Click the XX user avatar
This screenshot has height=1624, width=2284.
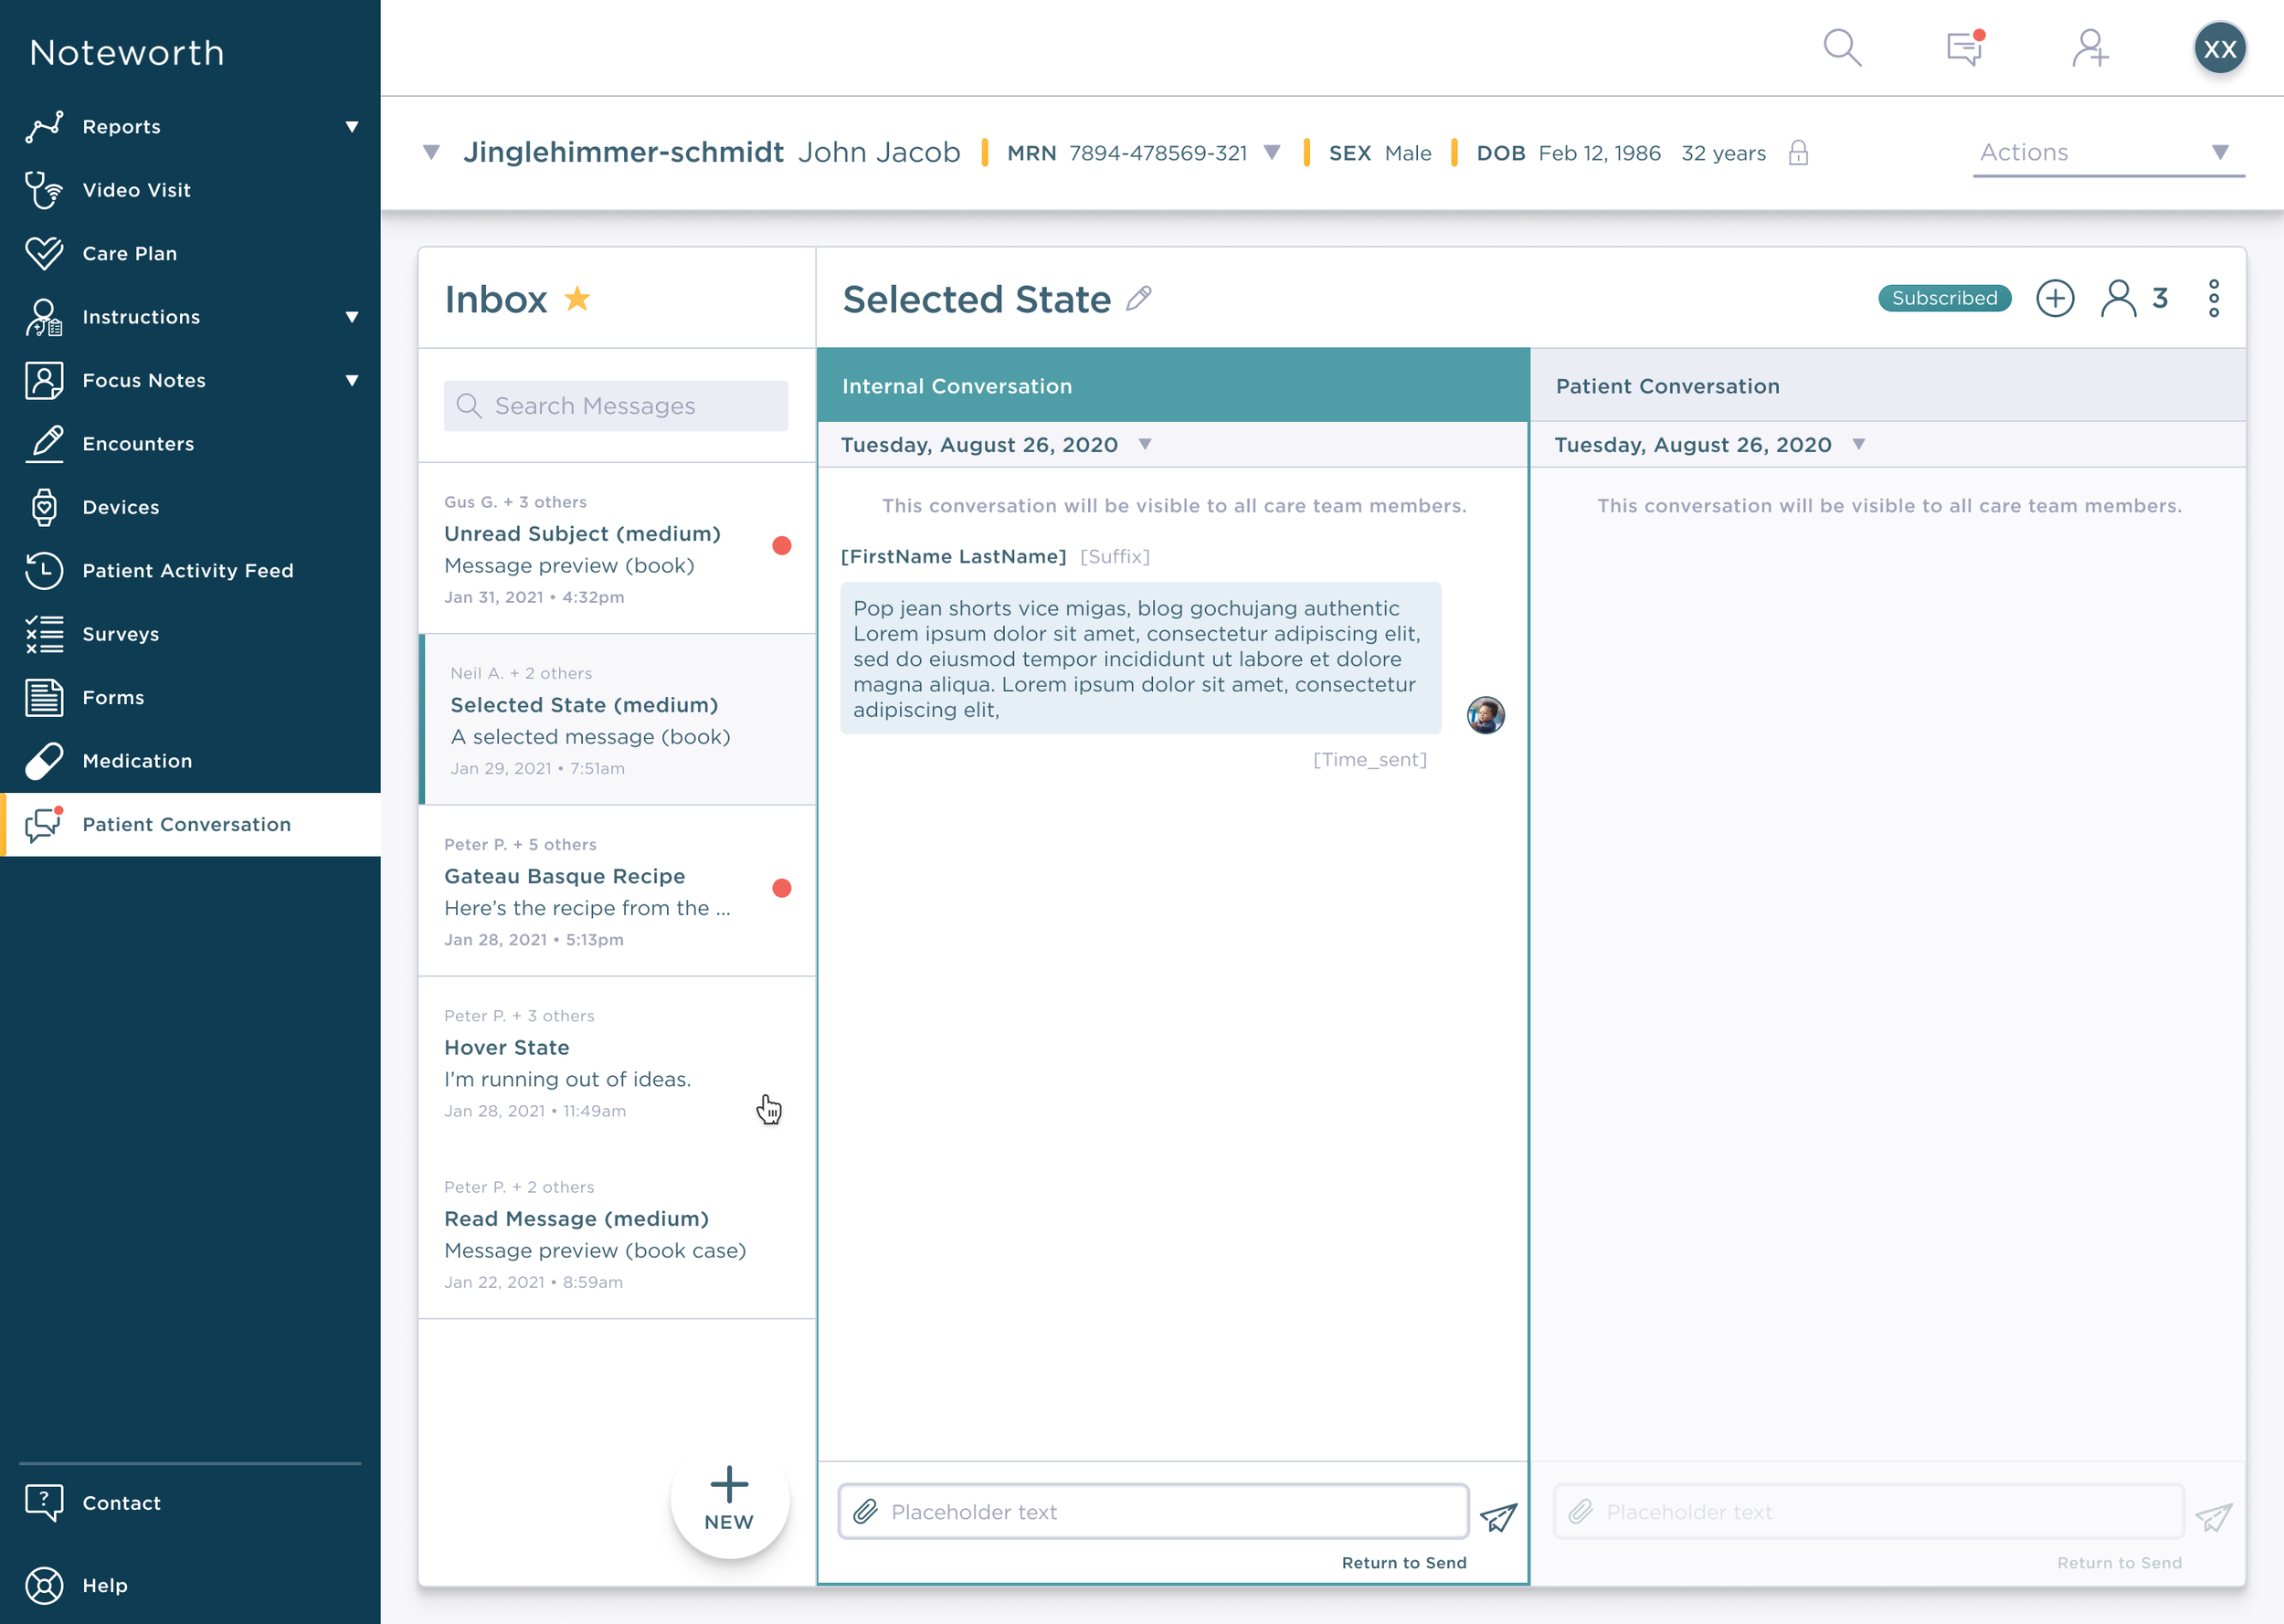(2220, 48)
